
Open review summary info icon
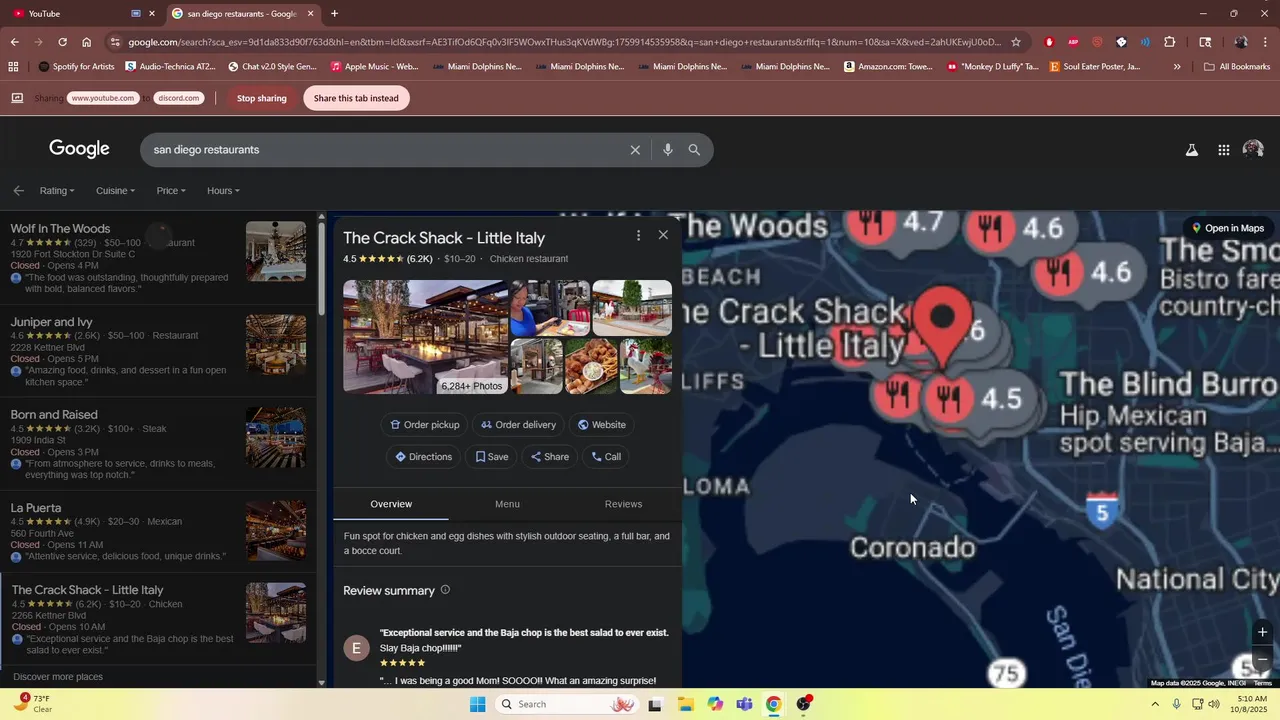(x=445, y=590)
